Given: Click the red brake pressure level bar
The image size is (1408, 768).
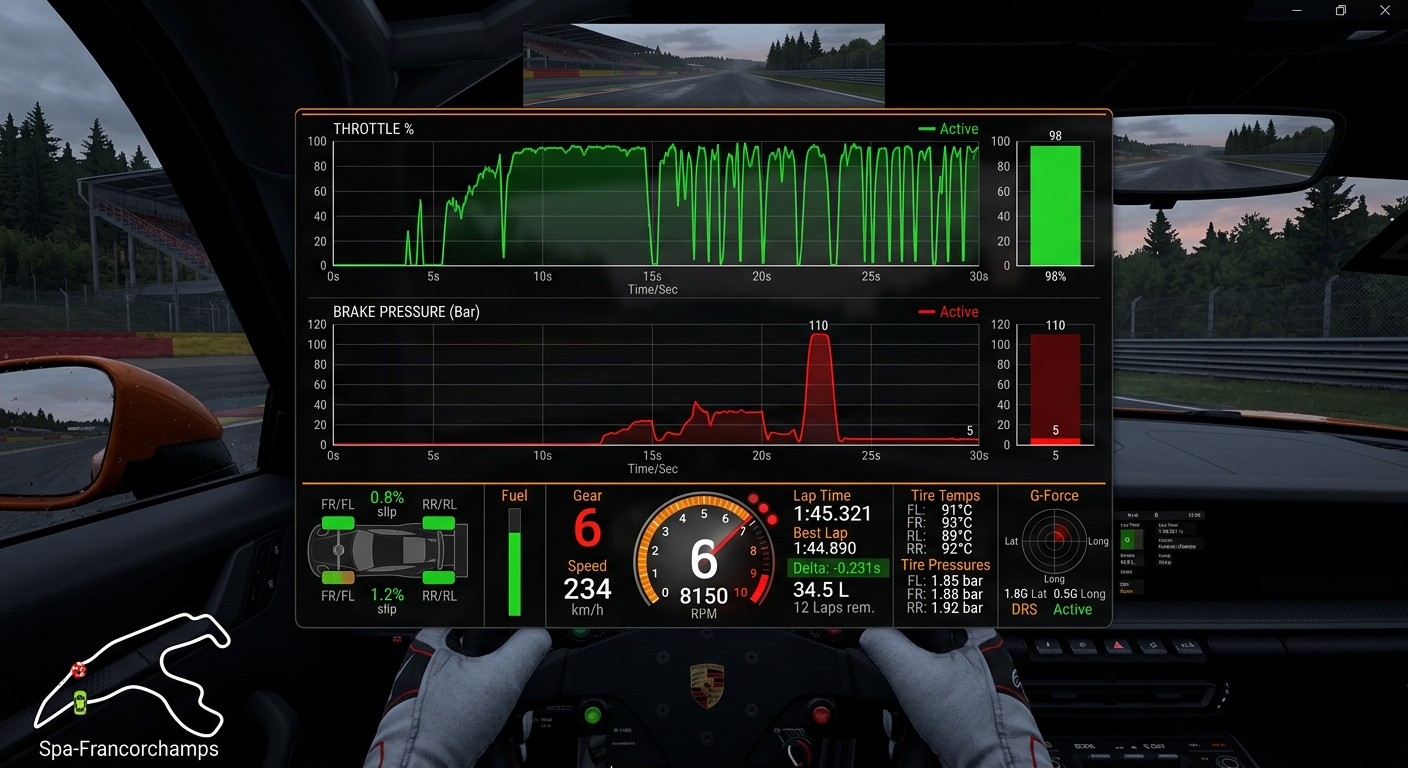Looking at the screenshot, I should point(1055,389).
